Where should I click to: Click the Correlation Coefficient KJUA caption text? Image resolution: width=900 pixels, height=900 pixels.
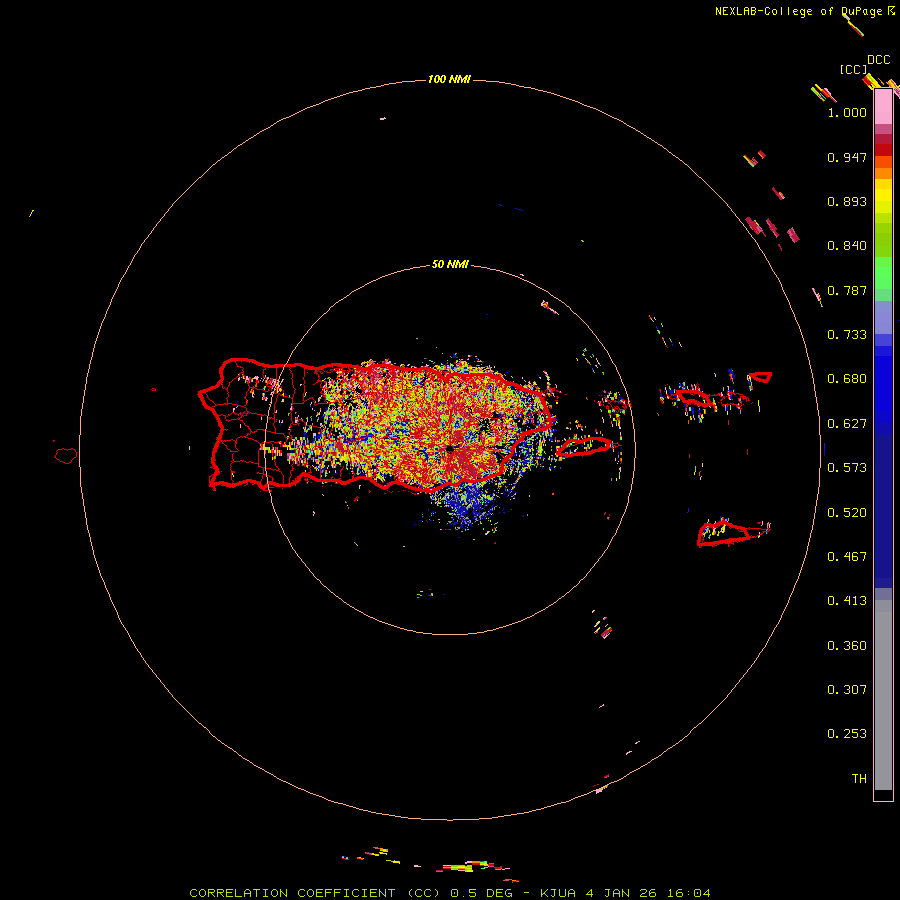(450, 893)
